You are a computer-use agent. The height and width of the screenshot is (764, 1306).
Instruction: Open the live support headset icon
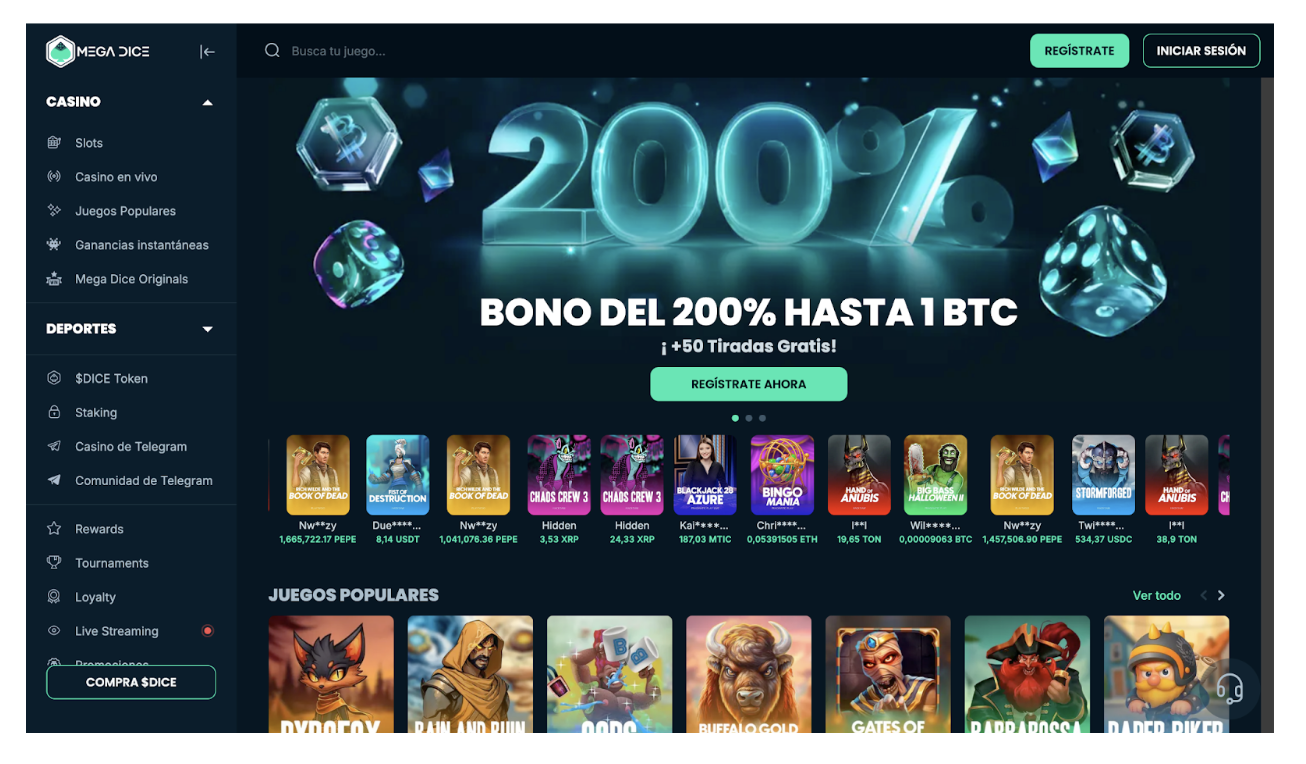click(1230, 689)
